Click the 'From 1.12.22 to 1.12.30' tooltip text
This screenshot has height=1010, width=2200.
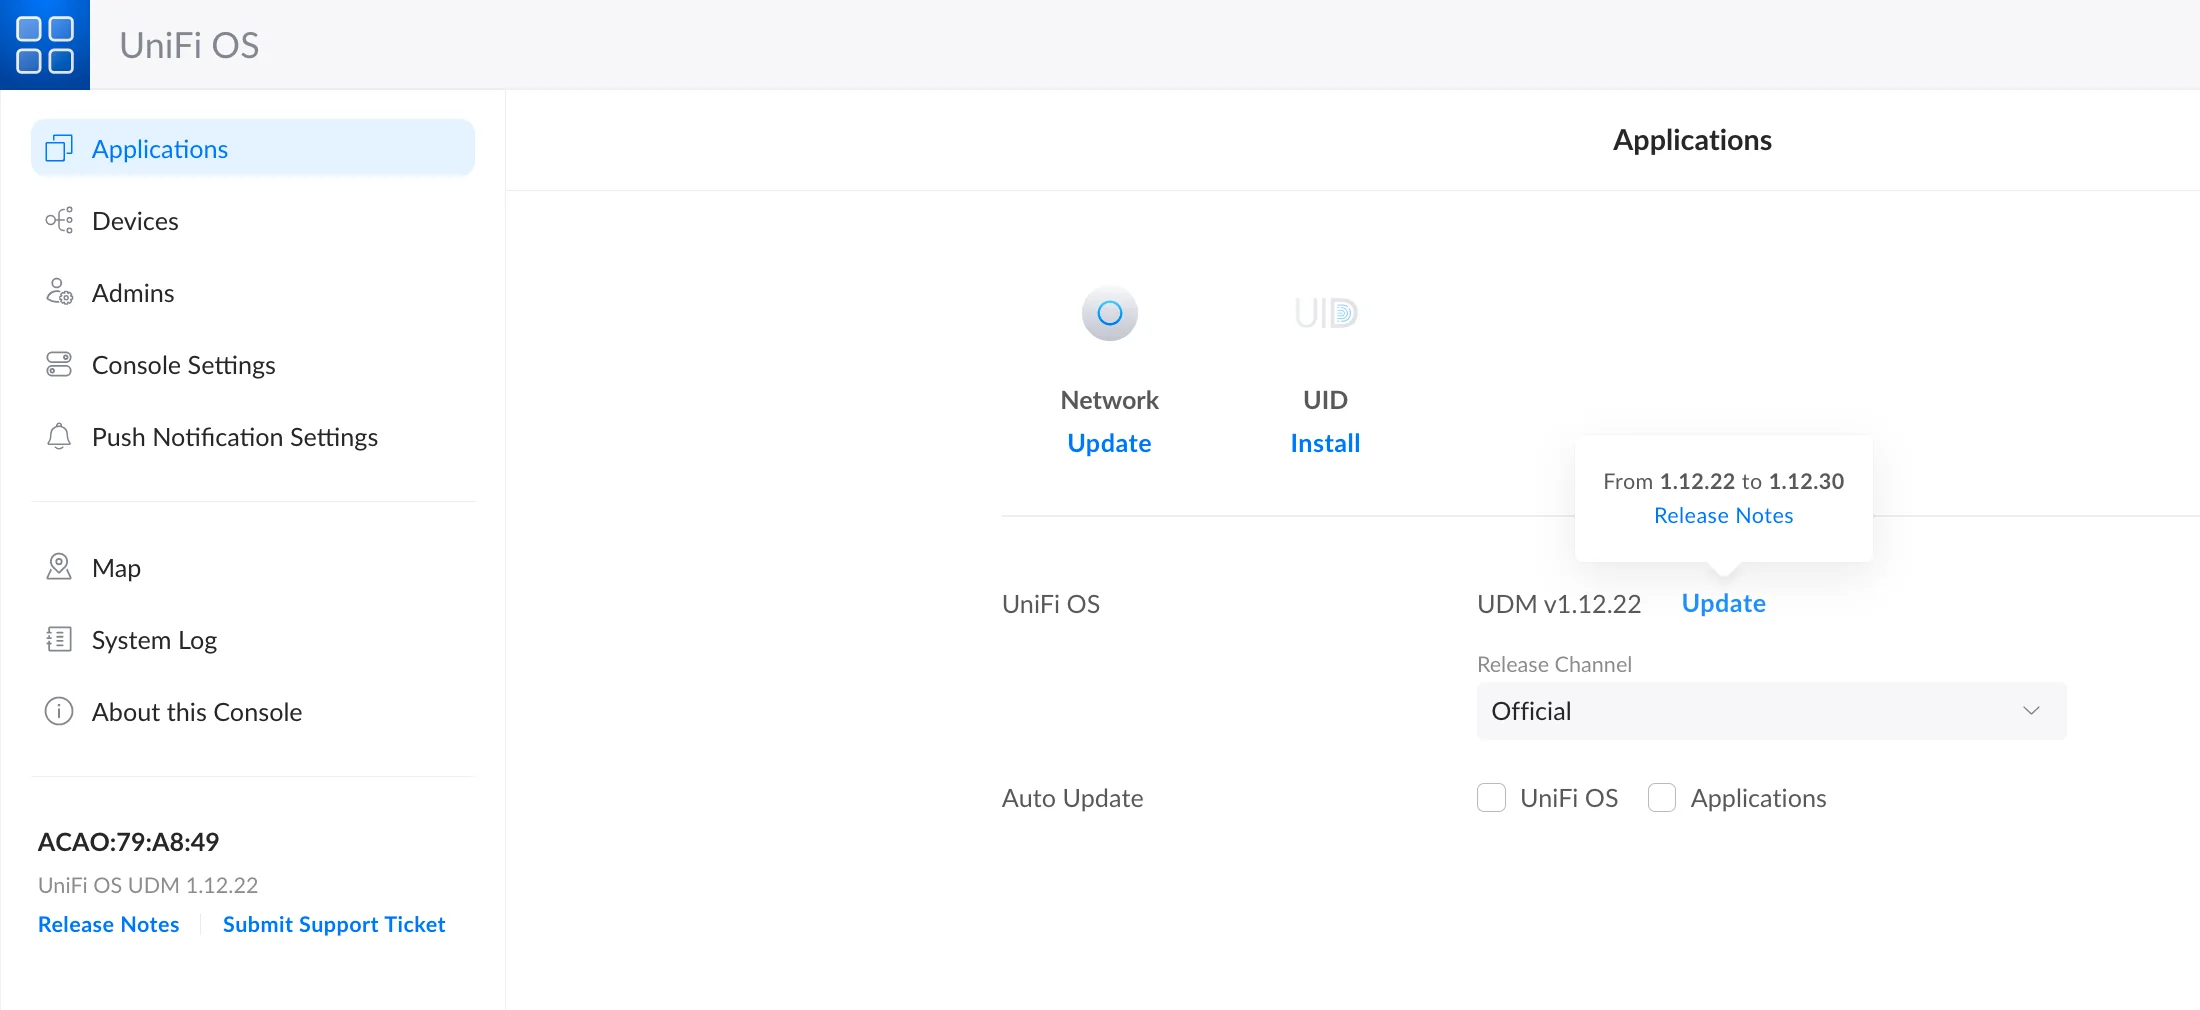pos(1724,482)
